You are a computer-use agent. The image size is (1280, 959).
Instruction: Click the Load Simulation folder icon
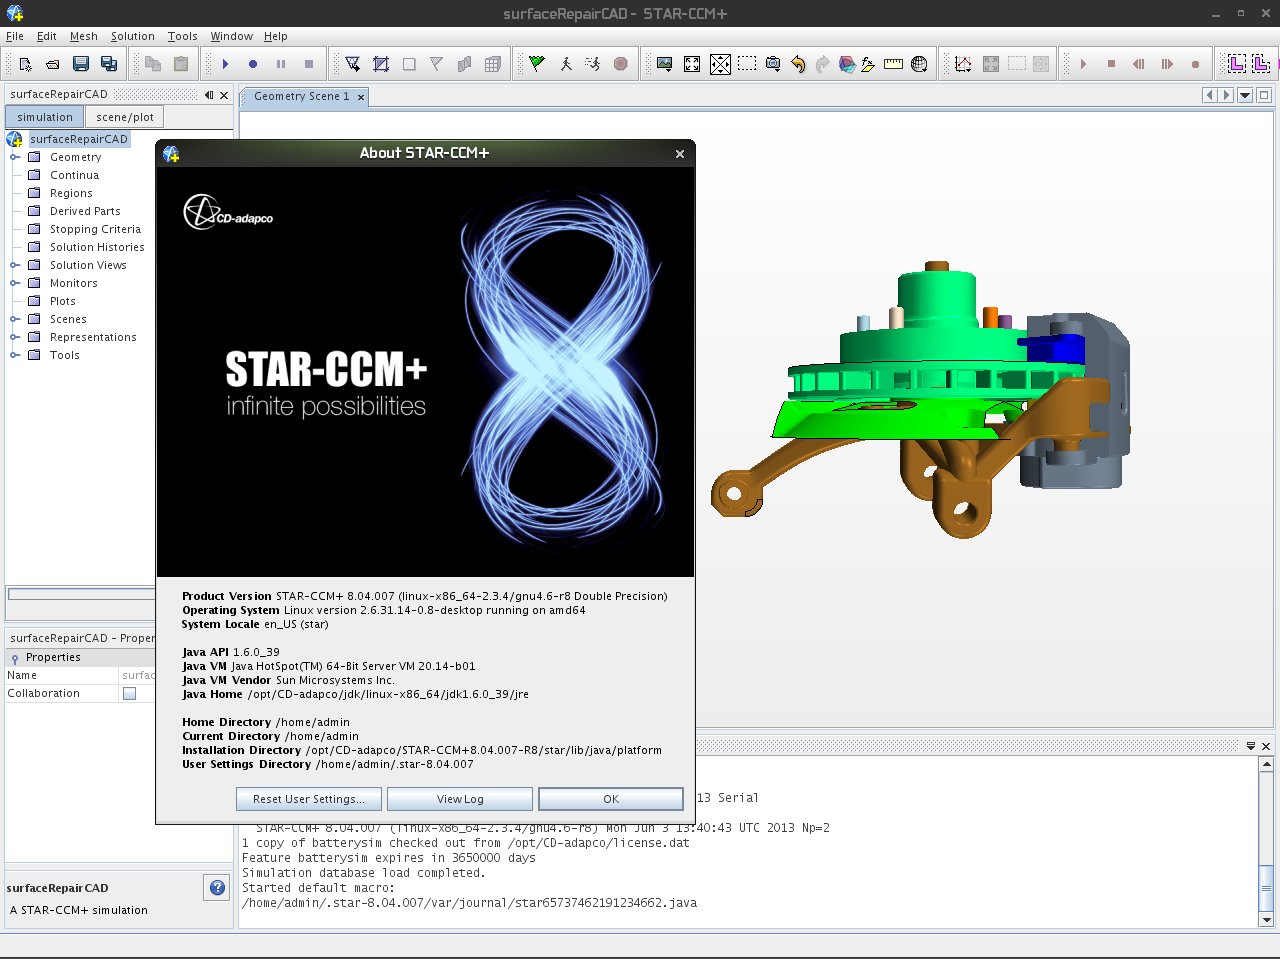[53, 64]
